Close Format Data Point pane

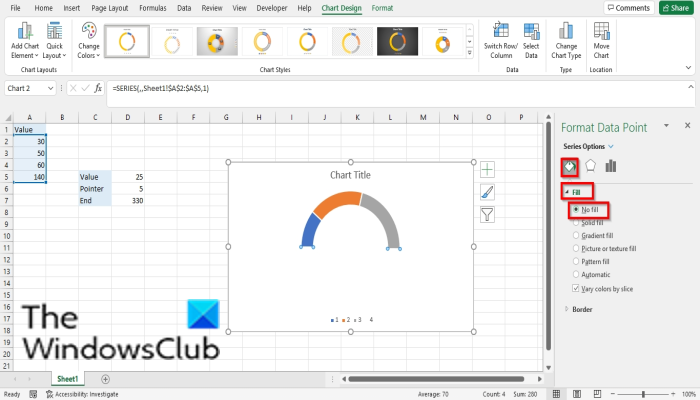click(x=688, y=126)
